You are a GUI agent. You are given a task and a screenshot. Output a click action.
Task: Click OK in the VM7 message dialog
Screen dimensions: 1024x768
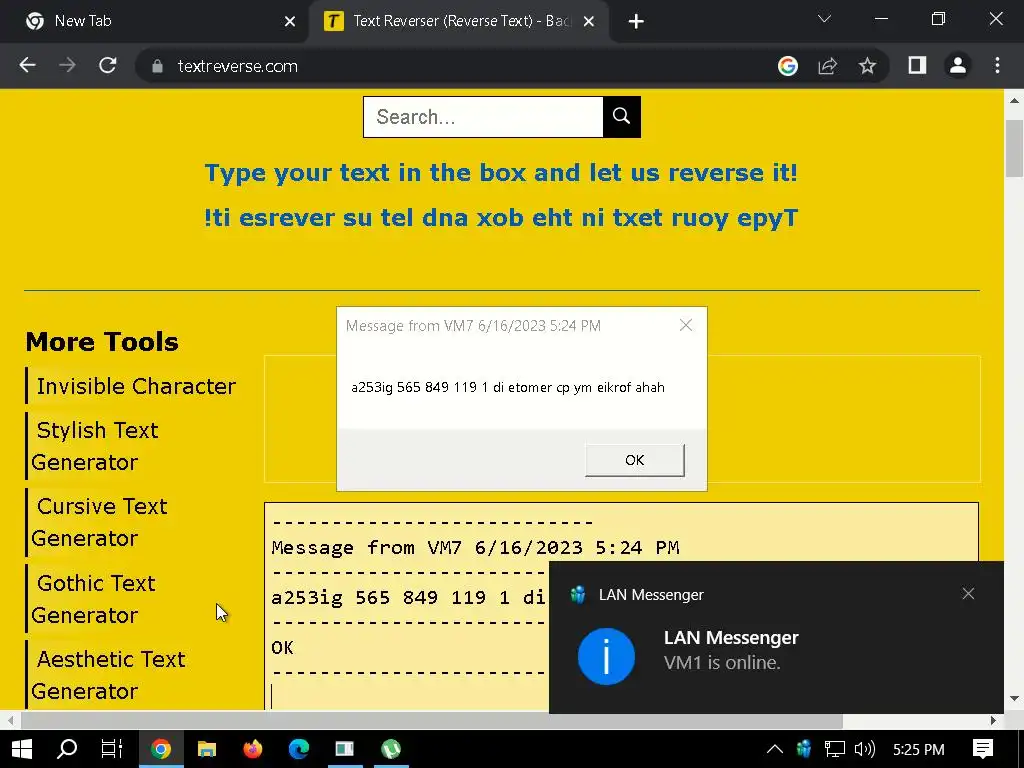click(x=635, y=460)
